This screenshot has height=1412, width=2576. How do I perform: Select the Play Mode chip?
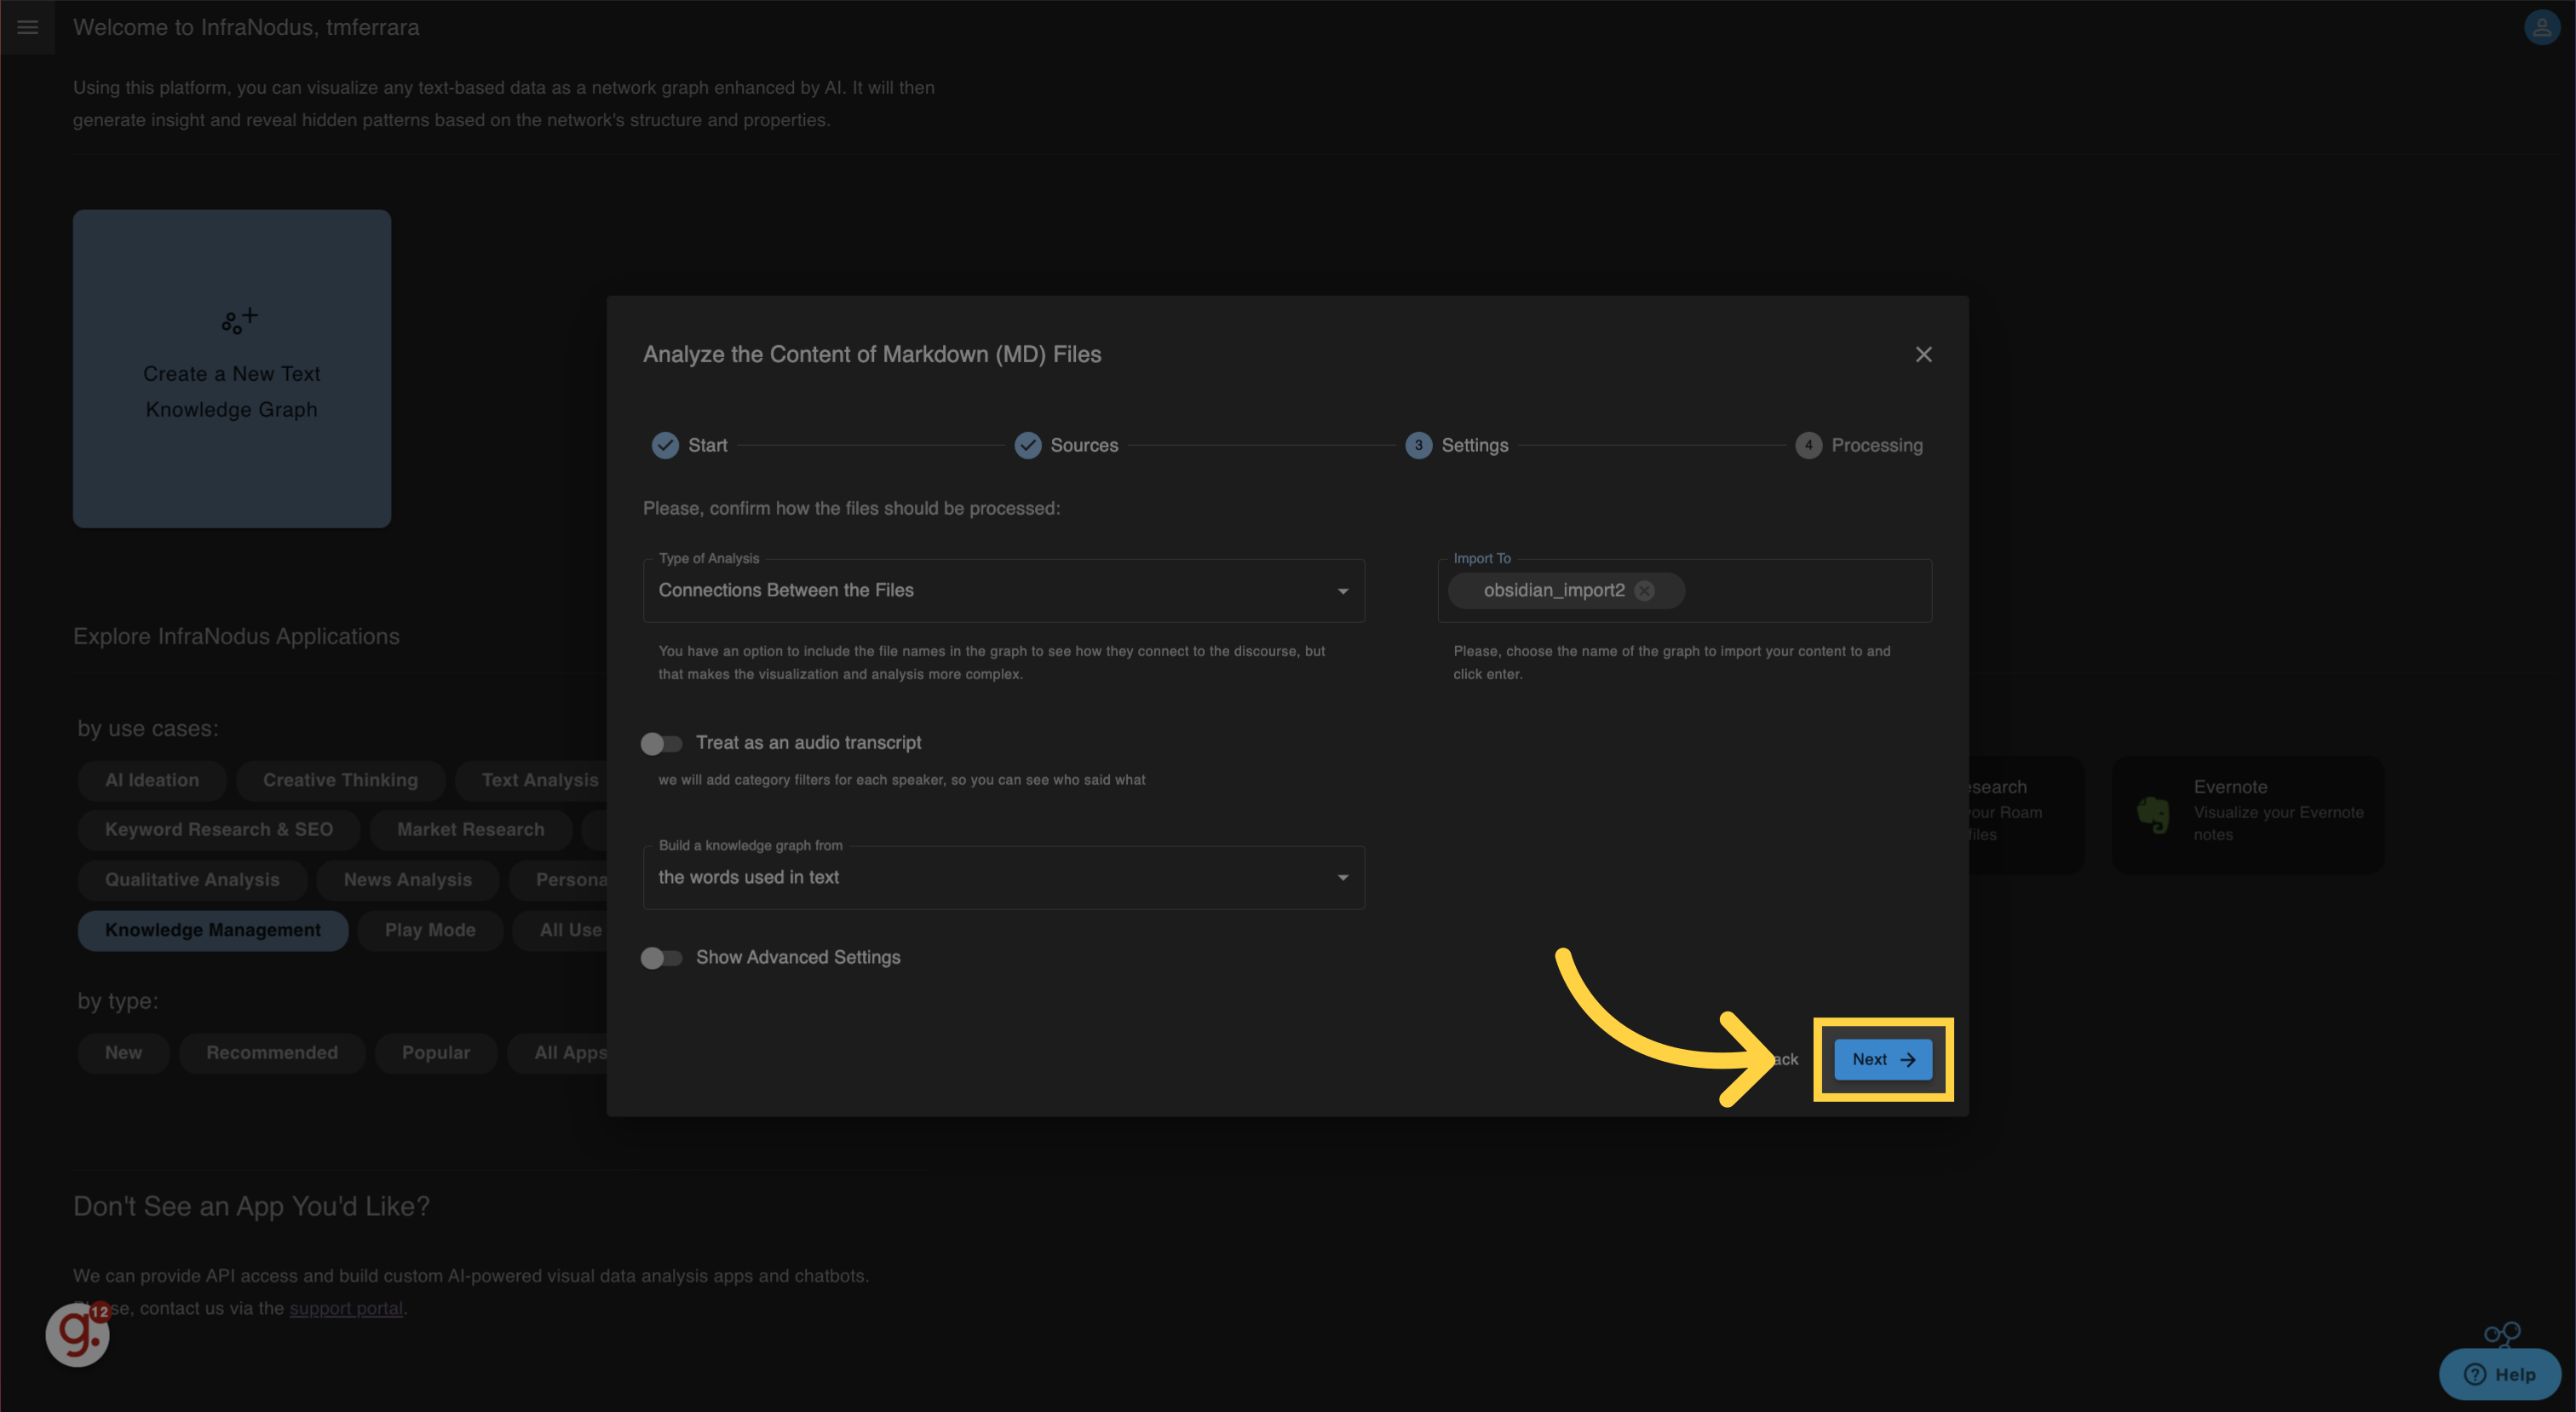click(430, 930)
